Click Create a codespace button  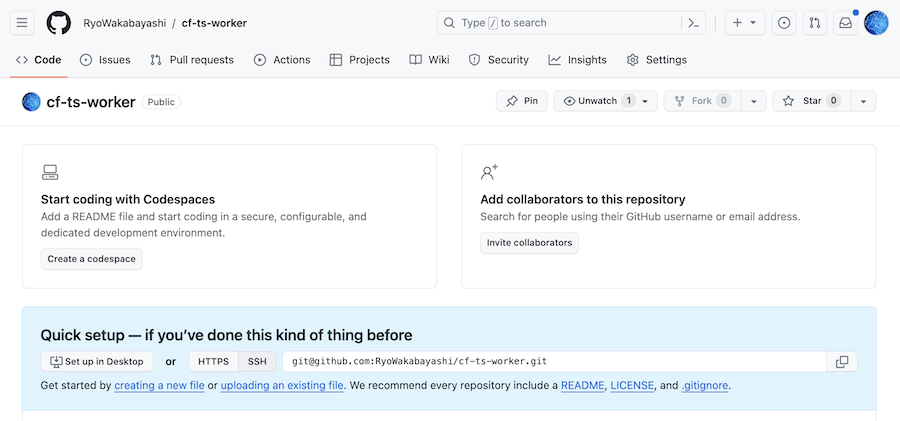tap(91, 259)
